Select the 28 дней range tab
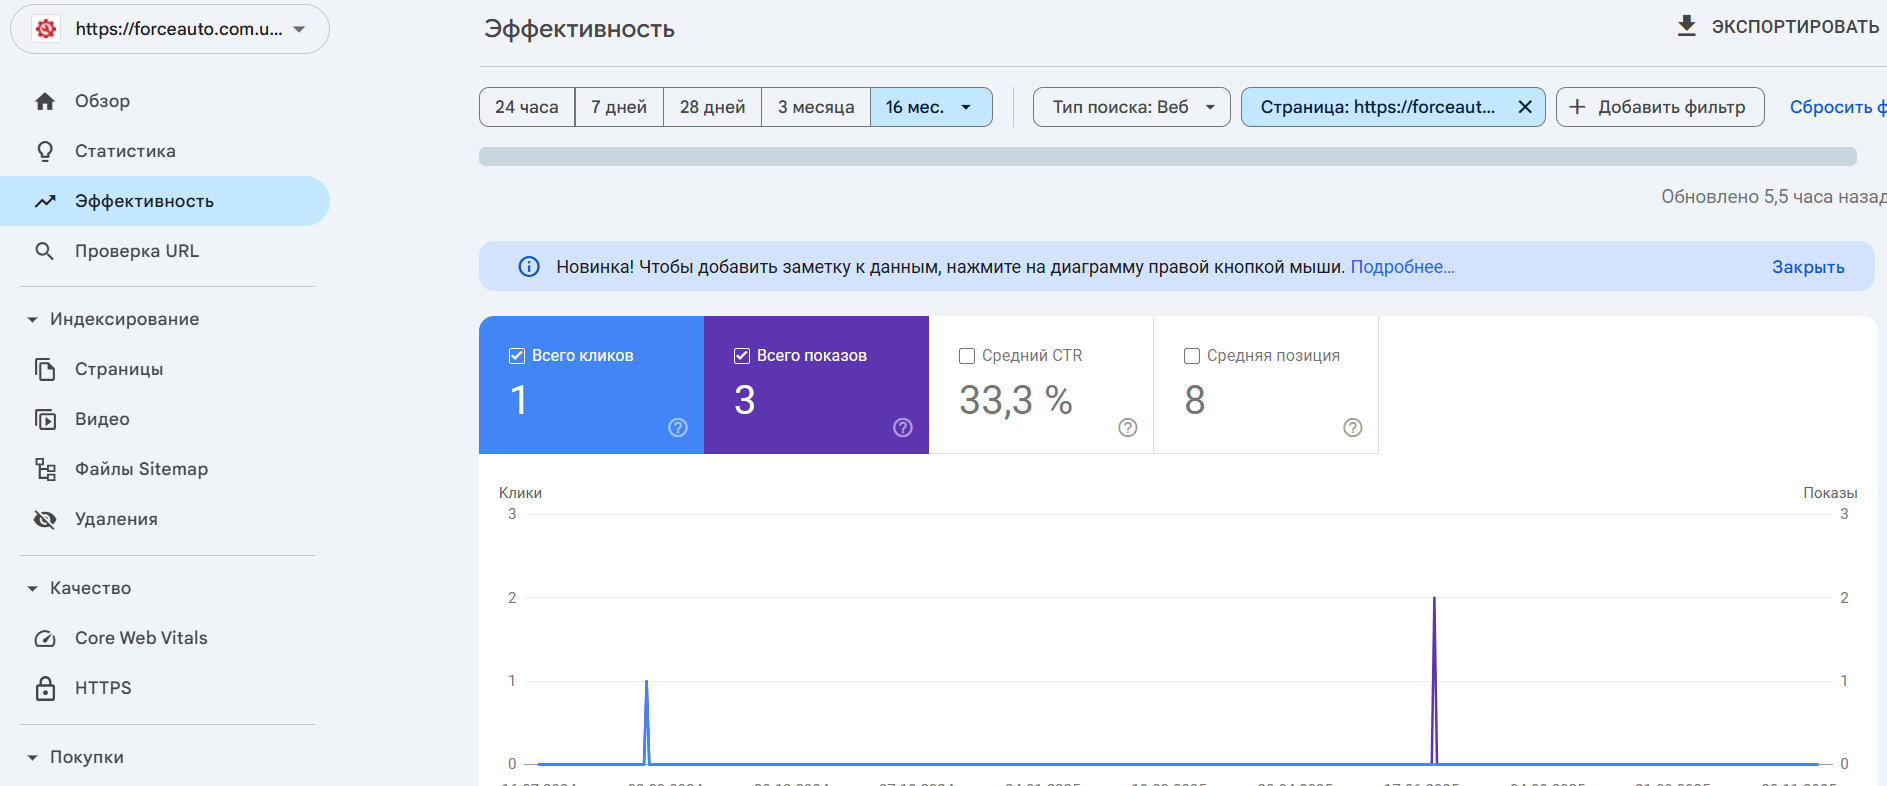 coord(712,107)
